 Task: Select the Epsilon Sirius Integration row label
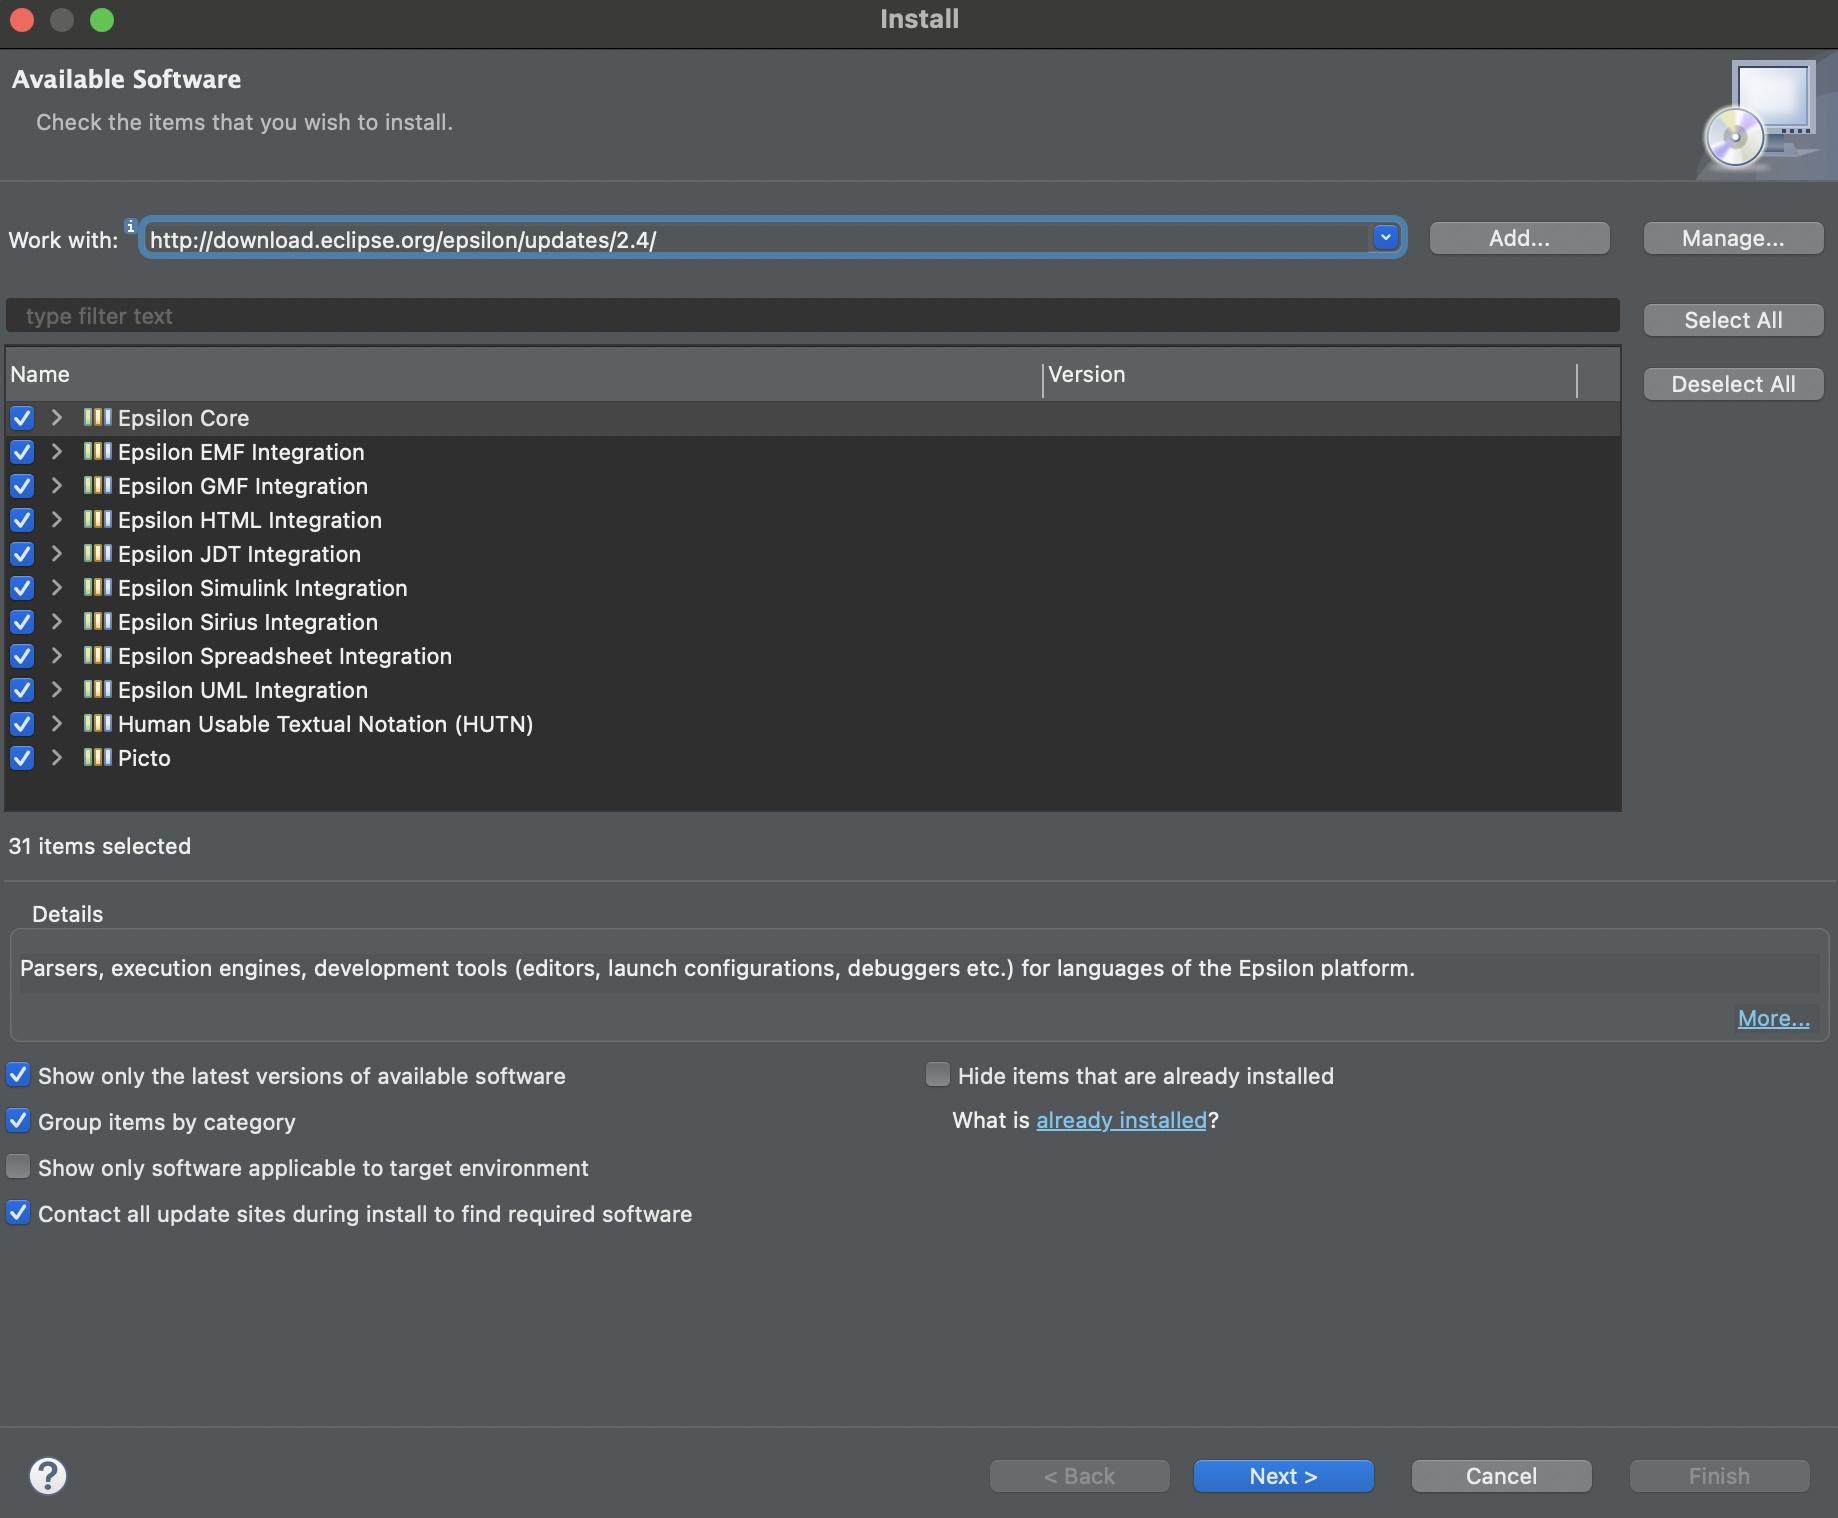point(248,622)
